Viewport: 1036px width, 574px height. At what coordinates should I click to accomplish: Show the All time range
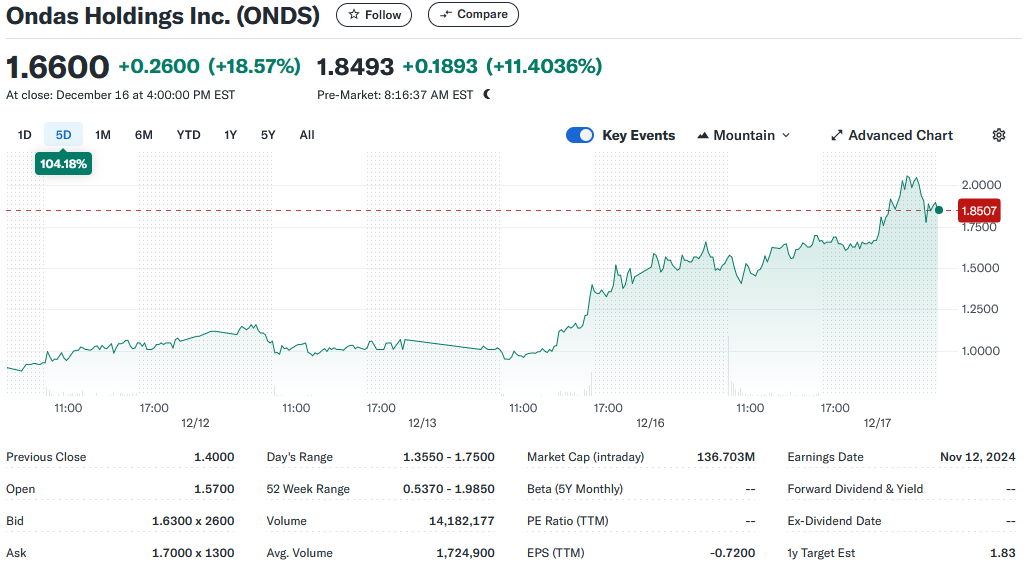tap(307, 135)
